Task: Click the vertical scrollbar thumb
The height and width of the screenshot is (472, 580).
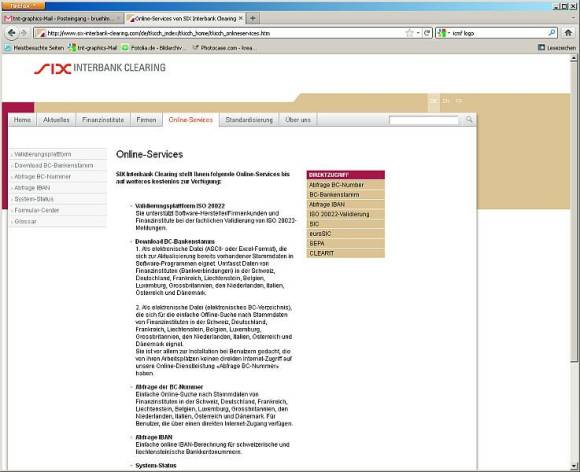Action: coord(574,212)
